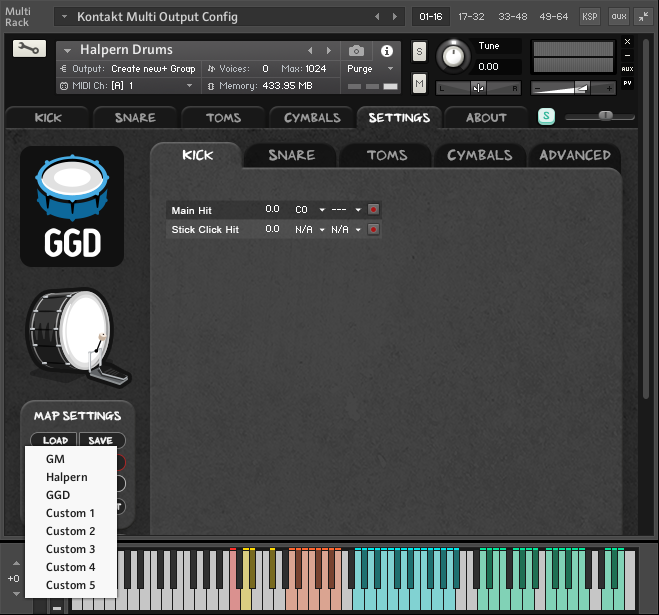Click the KSP script editor button
Image resolution: width=659 pixels, height=615 pixels.
[590, 17]
